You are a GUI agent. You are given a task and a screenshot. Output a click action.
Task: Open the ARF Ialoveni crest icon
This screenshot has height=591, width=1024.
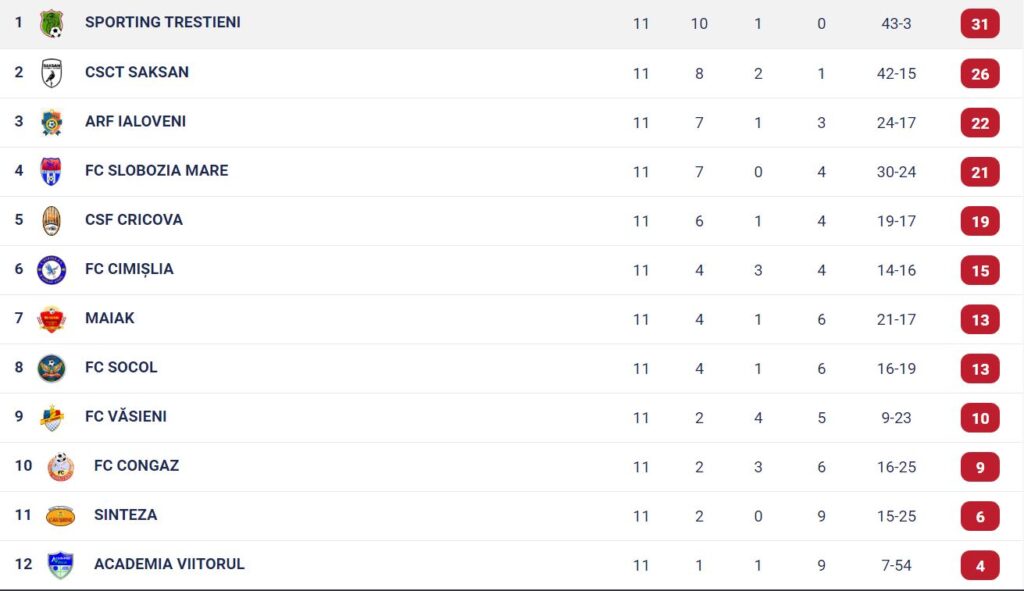pyautogui.click(x=51, y=122)
